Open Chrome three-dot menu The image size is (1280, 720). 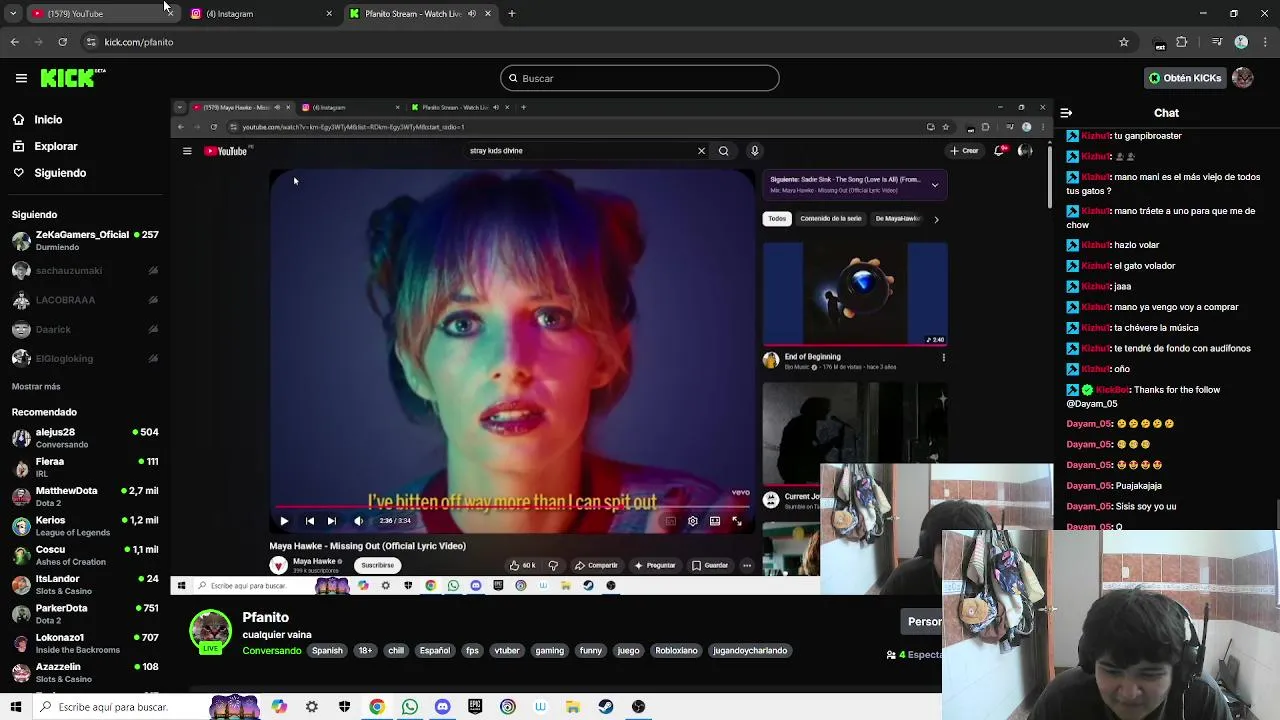pyautogui.click(x=1266, y=42)
